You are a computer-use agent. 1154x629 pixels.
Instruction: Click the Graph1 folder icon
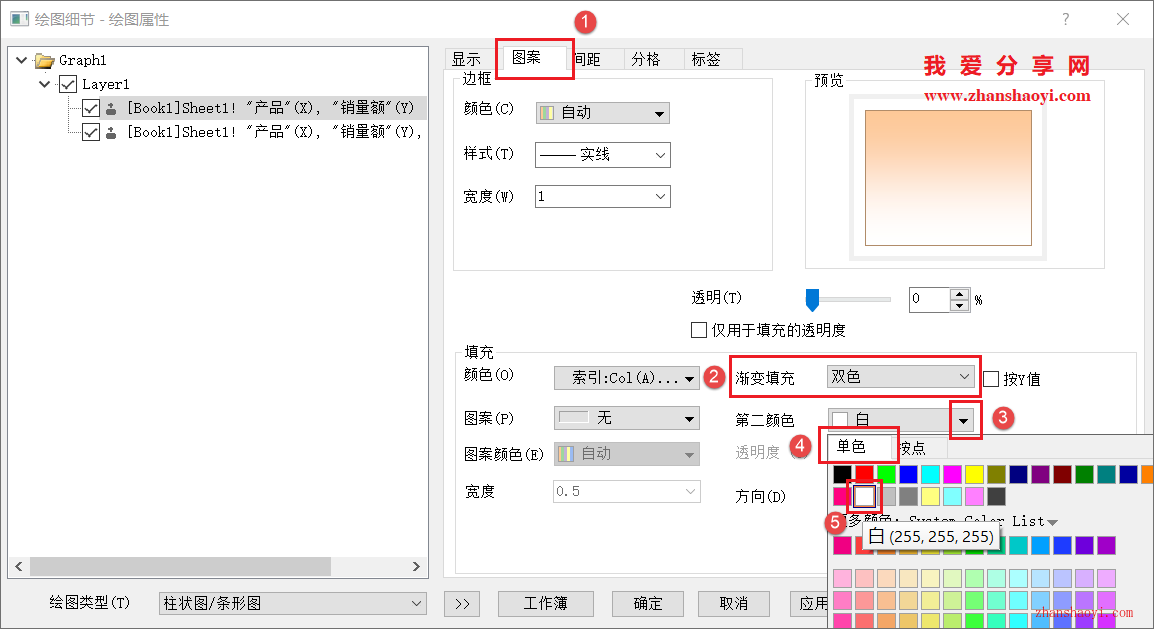(x=45, y=61)
